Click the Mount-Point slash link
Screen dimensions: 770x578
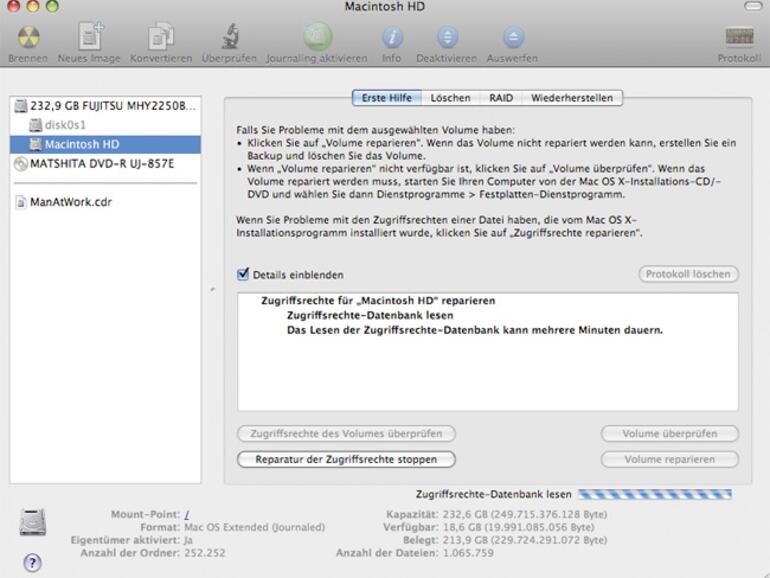point(187,514)
